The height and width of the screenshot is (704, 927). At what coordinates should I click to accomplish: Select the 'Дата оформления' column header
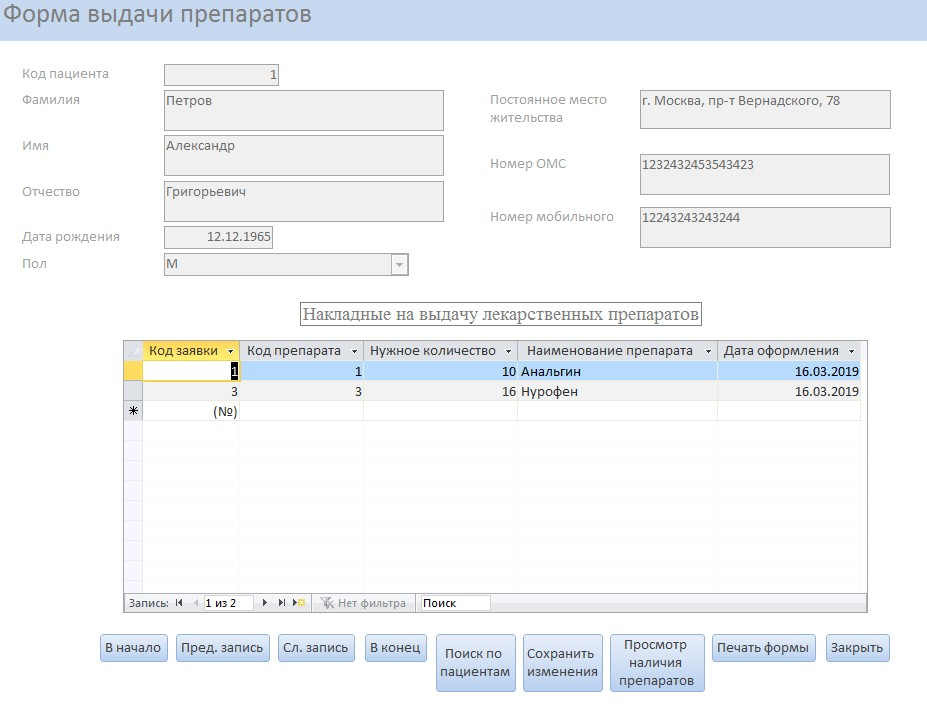click(789, 351)
